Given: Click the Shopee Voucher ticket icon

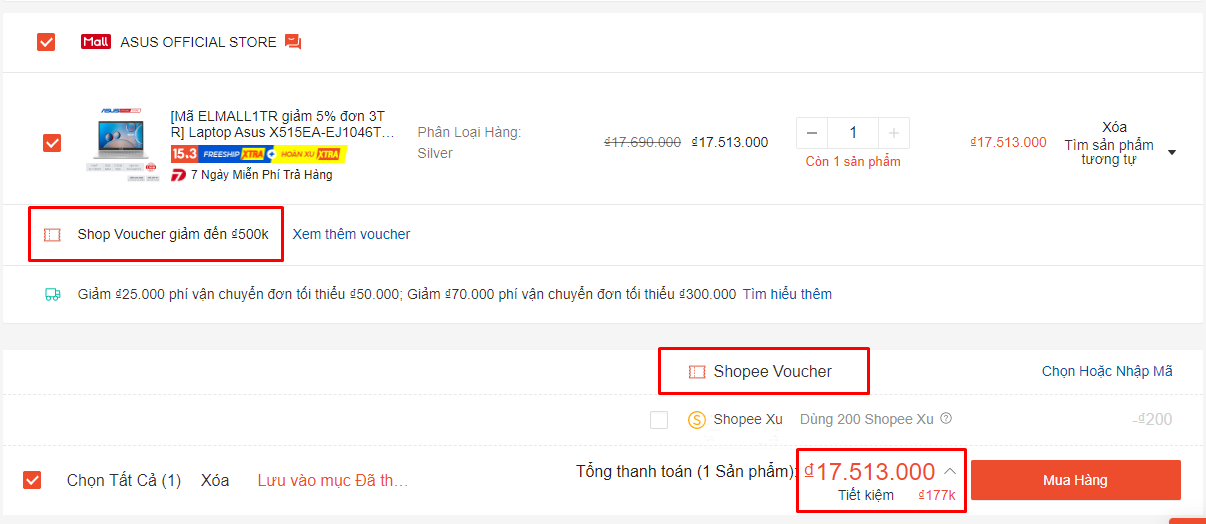Looking at the screenshot, I should click(697, 372).
